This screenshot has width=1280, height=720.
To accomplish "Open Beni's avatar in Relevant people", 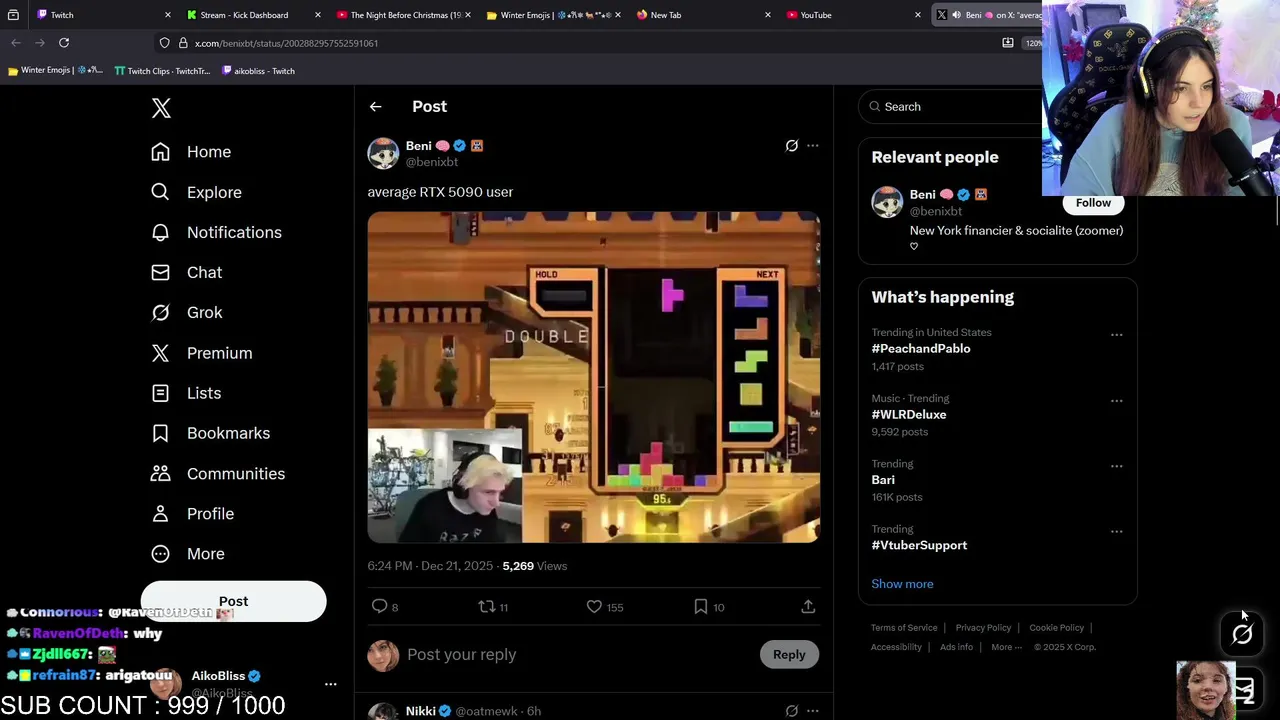I will tap(887, 202).
